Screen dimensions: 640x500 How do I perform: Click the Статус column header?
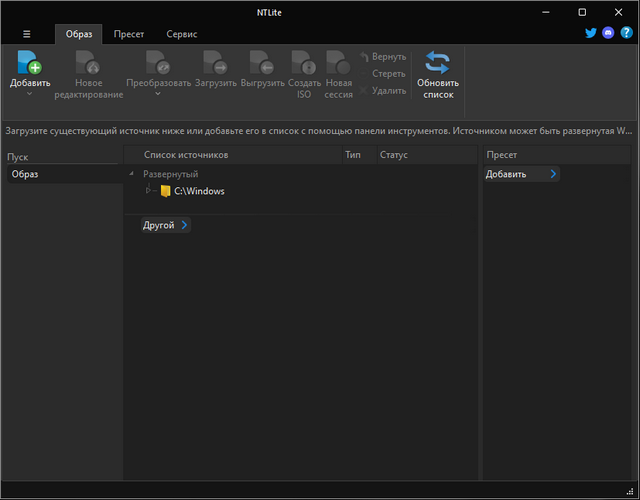coord(394,155)
